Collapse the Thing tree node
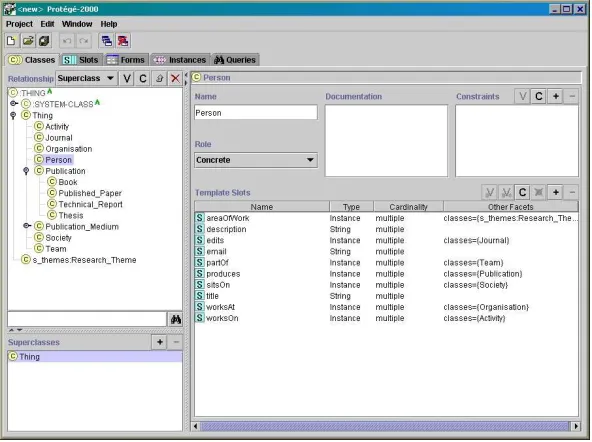 [13, 116]
